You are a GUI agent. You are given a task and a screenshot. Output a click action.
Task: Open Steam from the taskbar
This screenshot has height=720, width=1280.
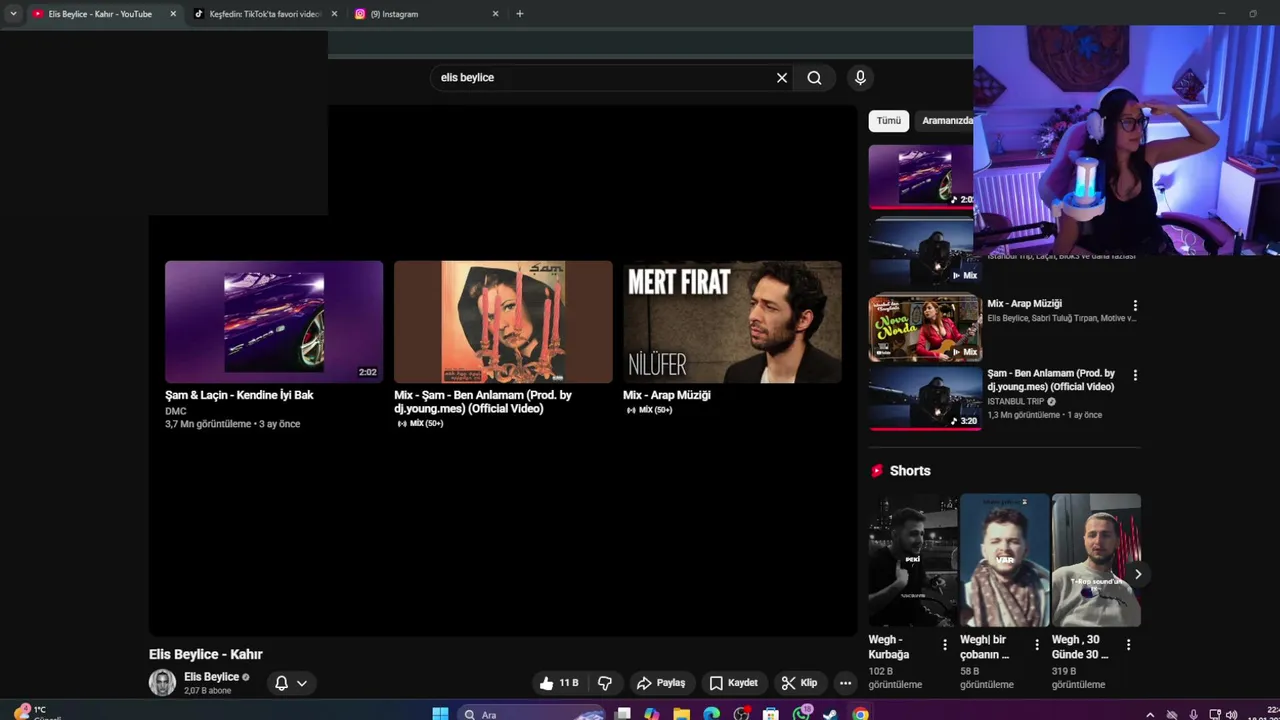click(x=830, y=714)
